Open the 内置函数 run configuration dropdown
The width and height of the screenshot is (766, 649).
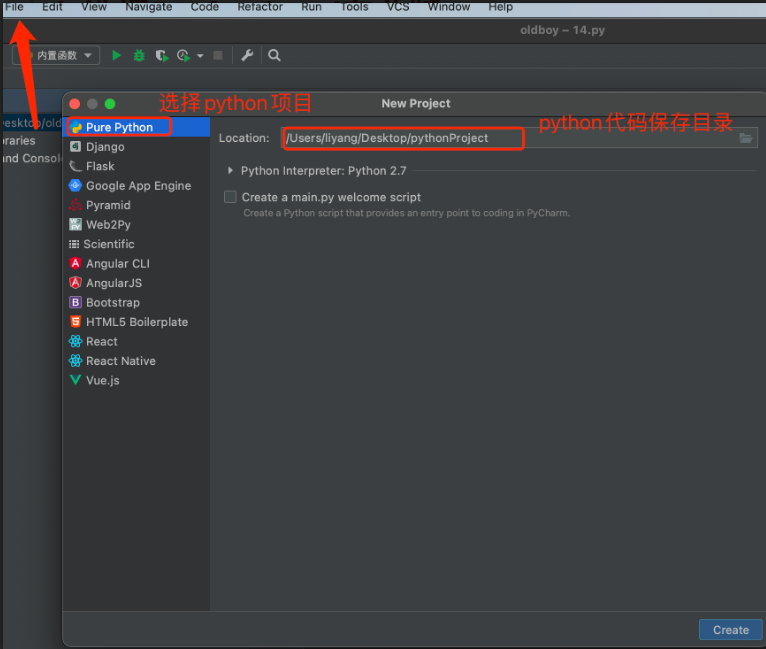pyautogui.click(x=56, y=55)
